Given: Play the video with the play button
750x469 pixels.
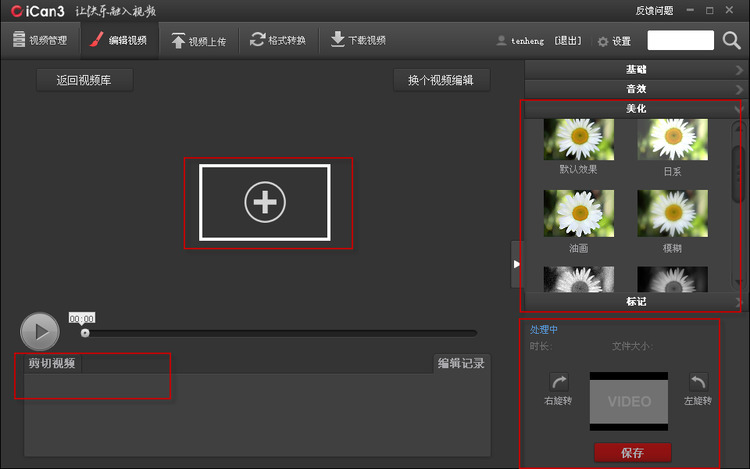Looking at the screenshot, I should click(40, 331).
